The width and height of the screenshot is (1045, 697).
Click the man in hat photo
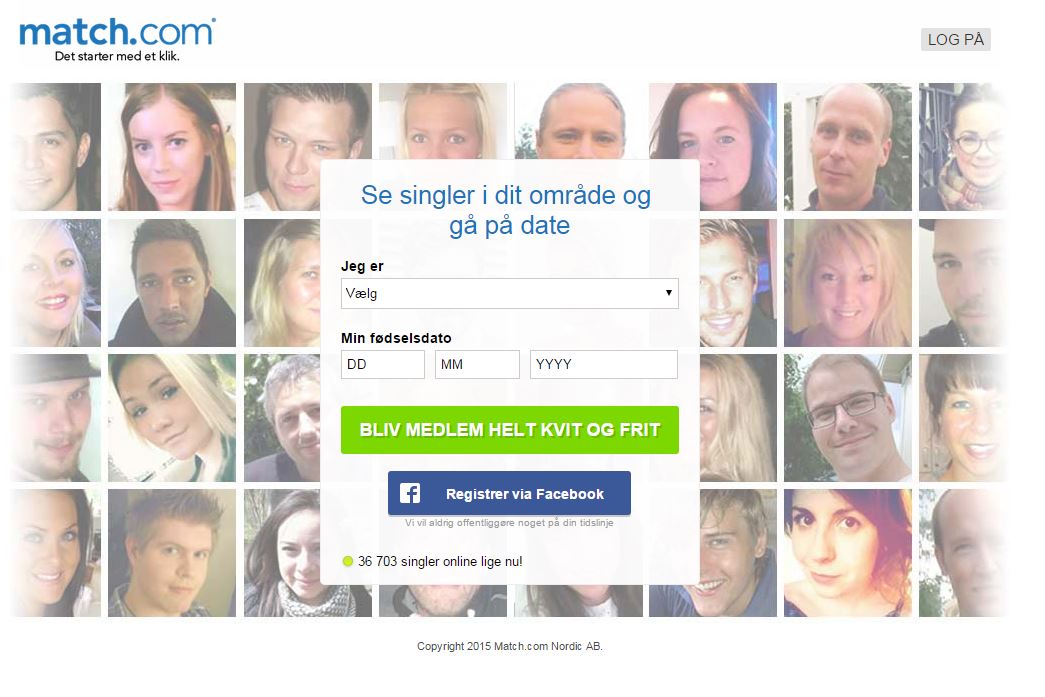[x=56, y=418]
